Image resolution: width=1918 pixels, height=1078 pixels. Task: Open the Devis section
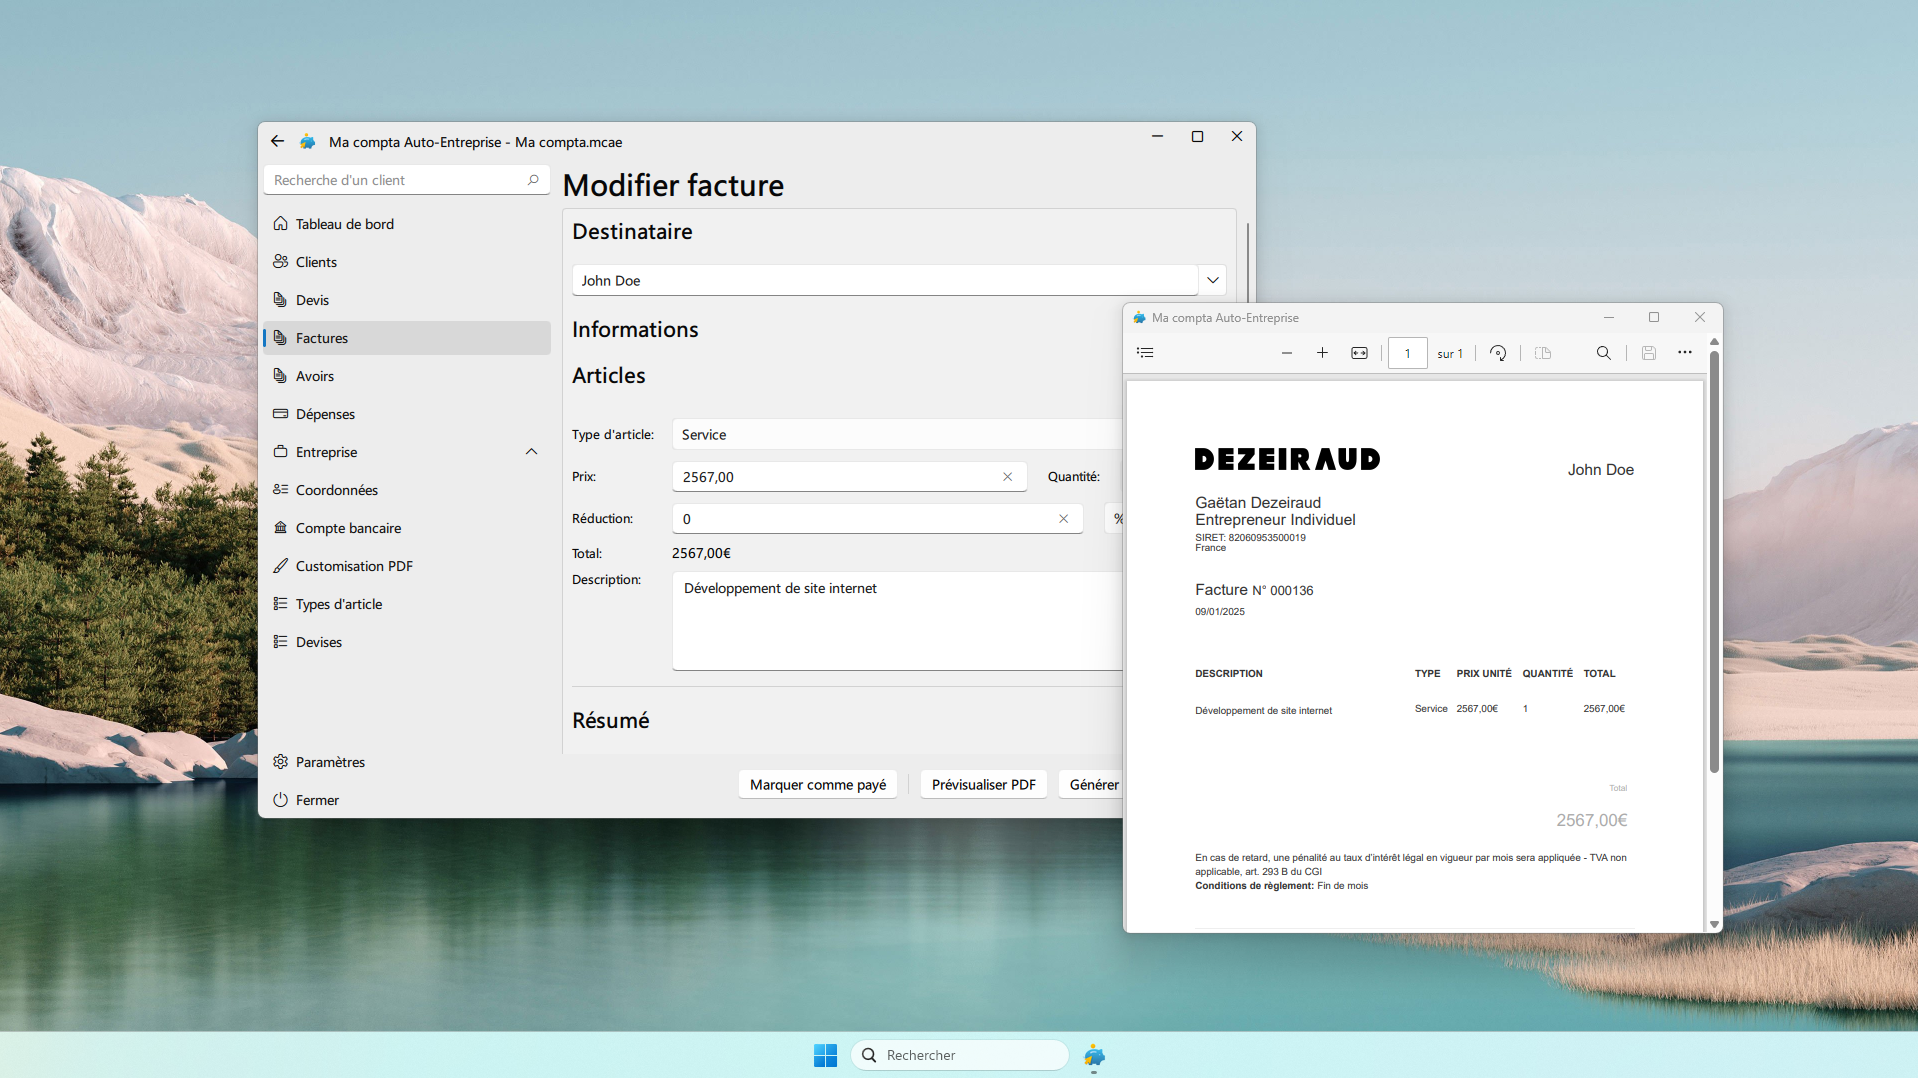pyautogui.click(x=311, y=299)
